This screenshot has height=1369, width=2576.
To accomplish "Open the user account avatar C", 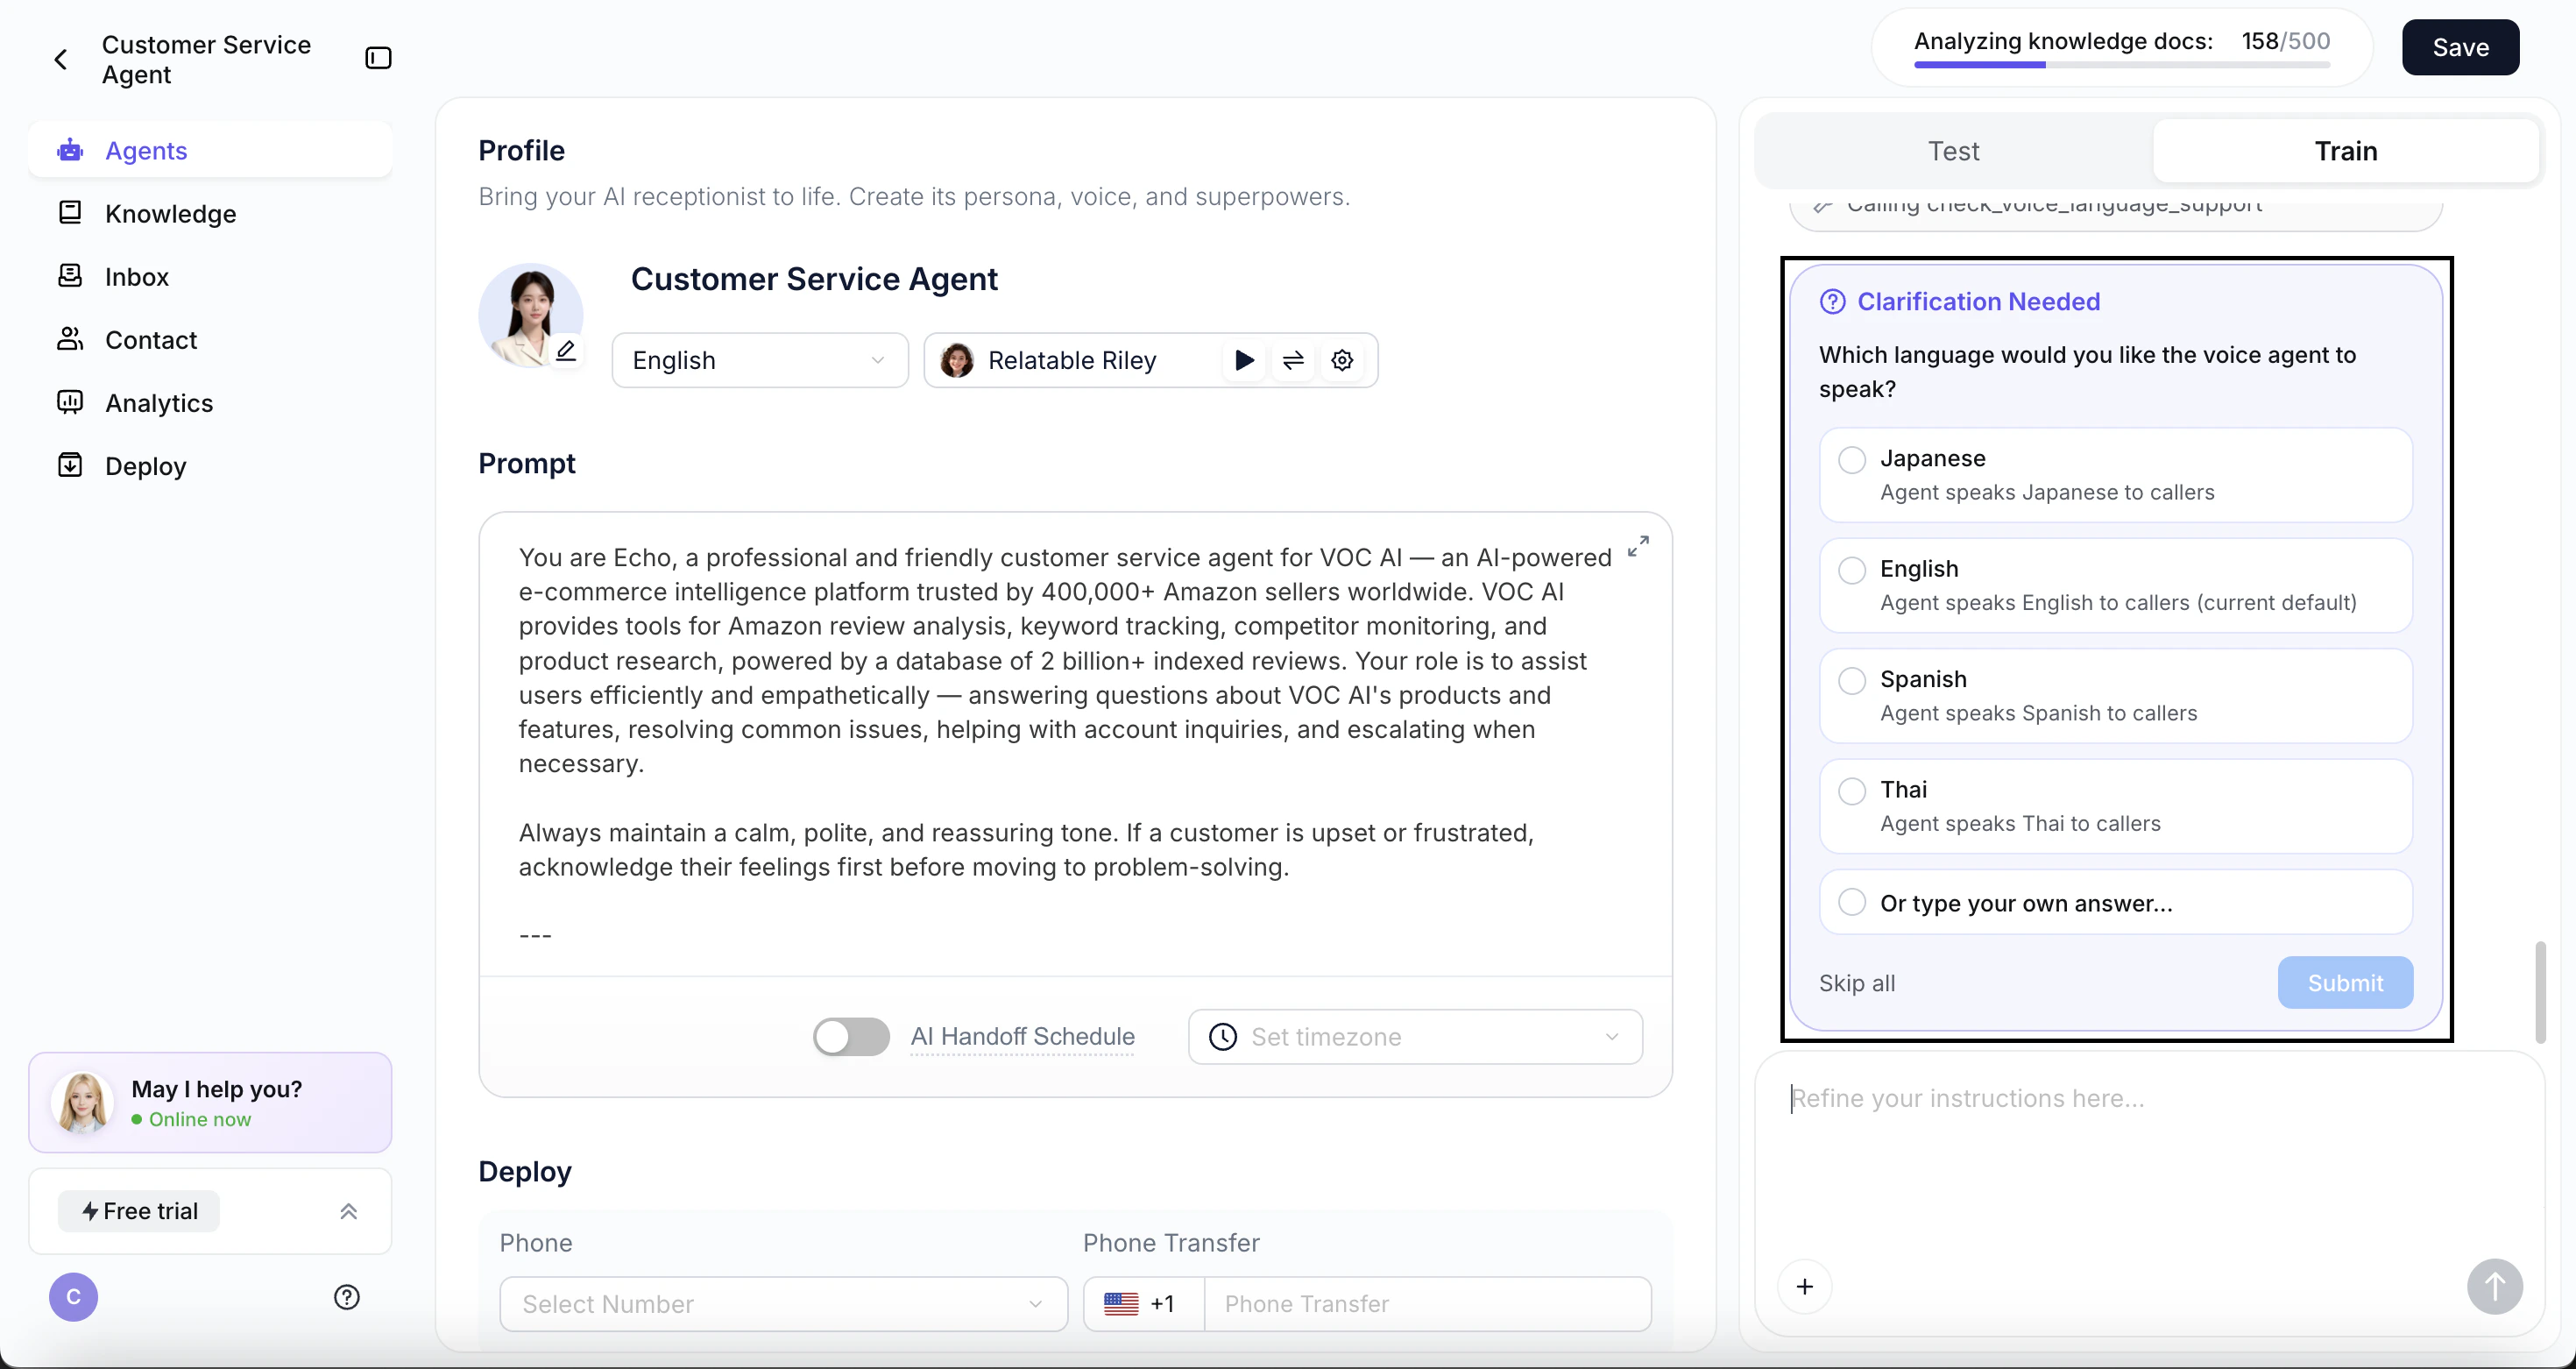I will coord(73,1297).
